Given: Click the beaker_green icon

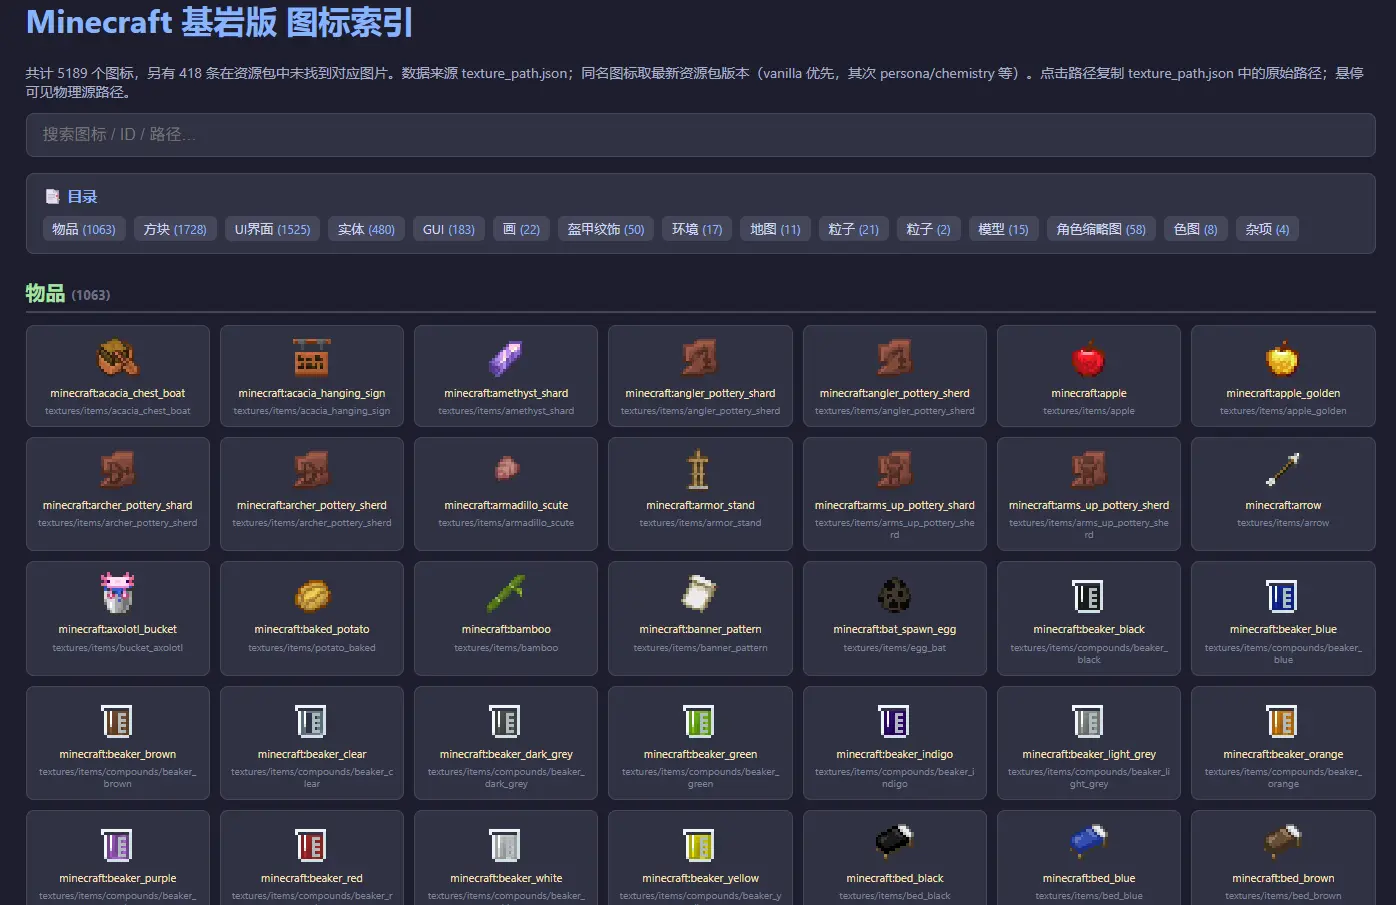Looking at the screenshot, I should pos(699,721).
